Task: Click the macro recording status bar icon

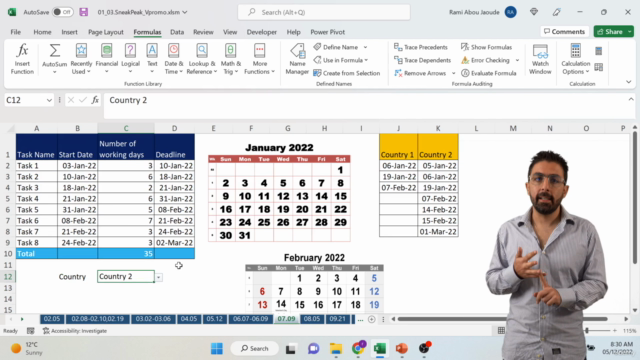Action: (x=31, y=331)
